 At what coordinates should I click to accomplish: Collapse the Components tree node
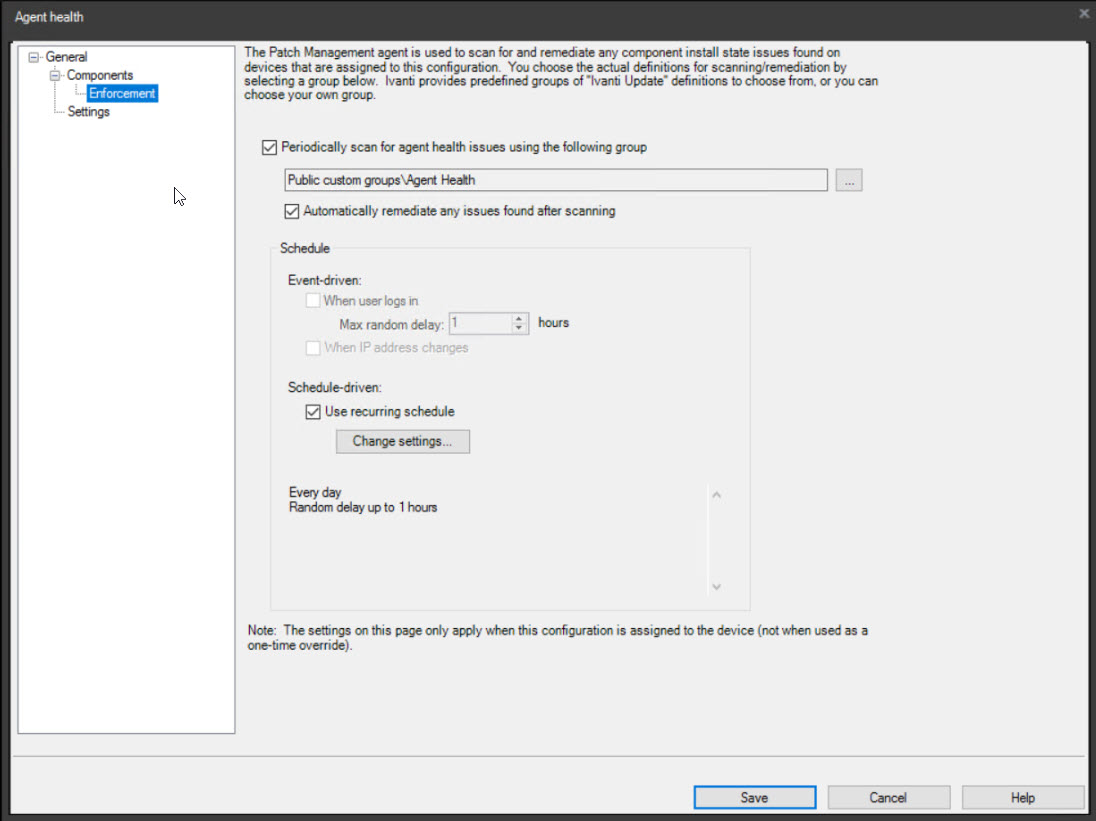[x=56, y=76]
